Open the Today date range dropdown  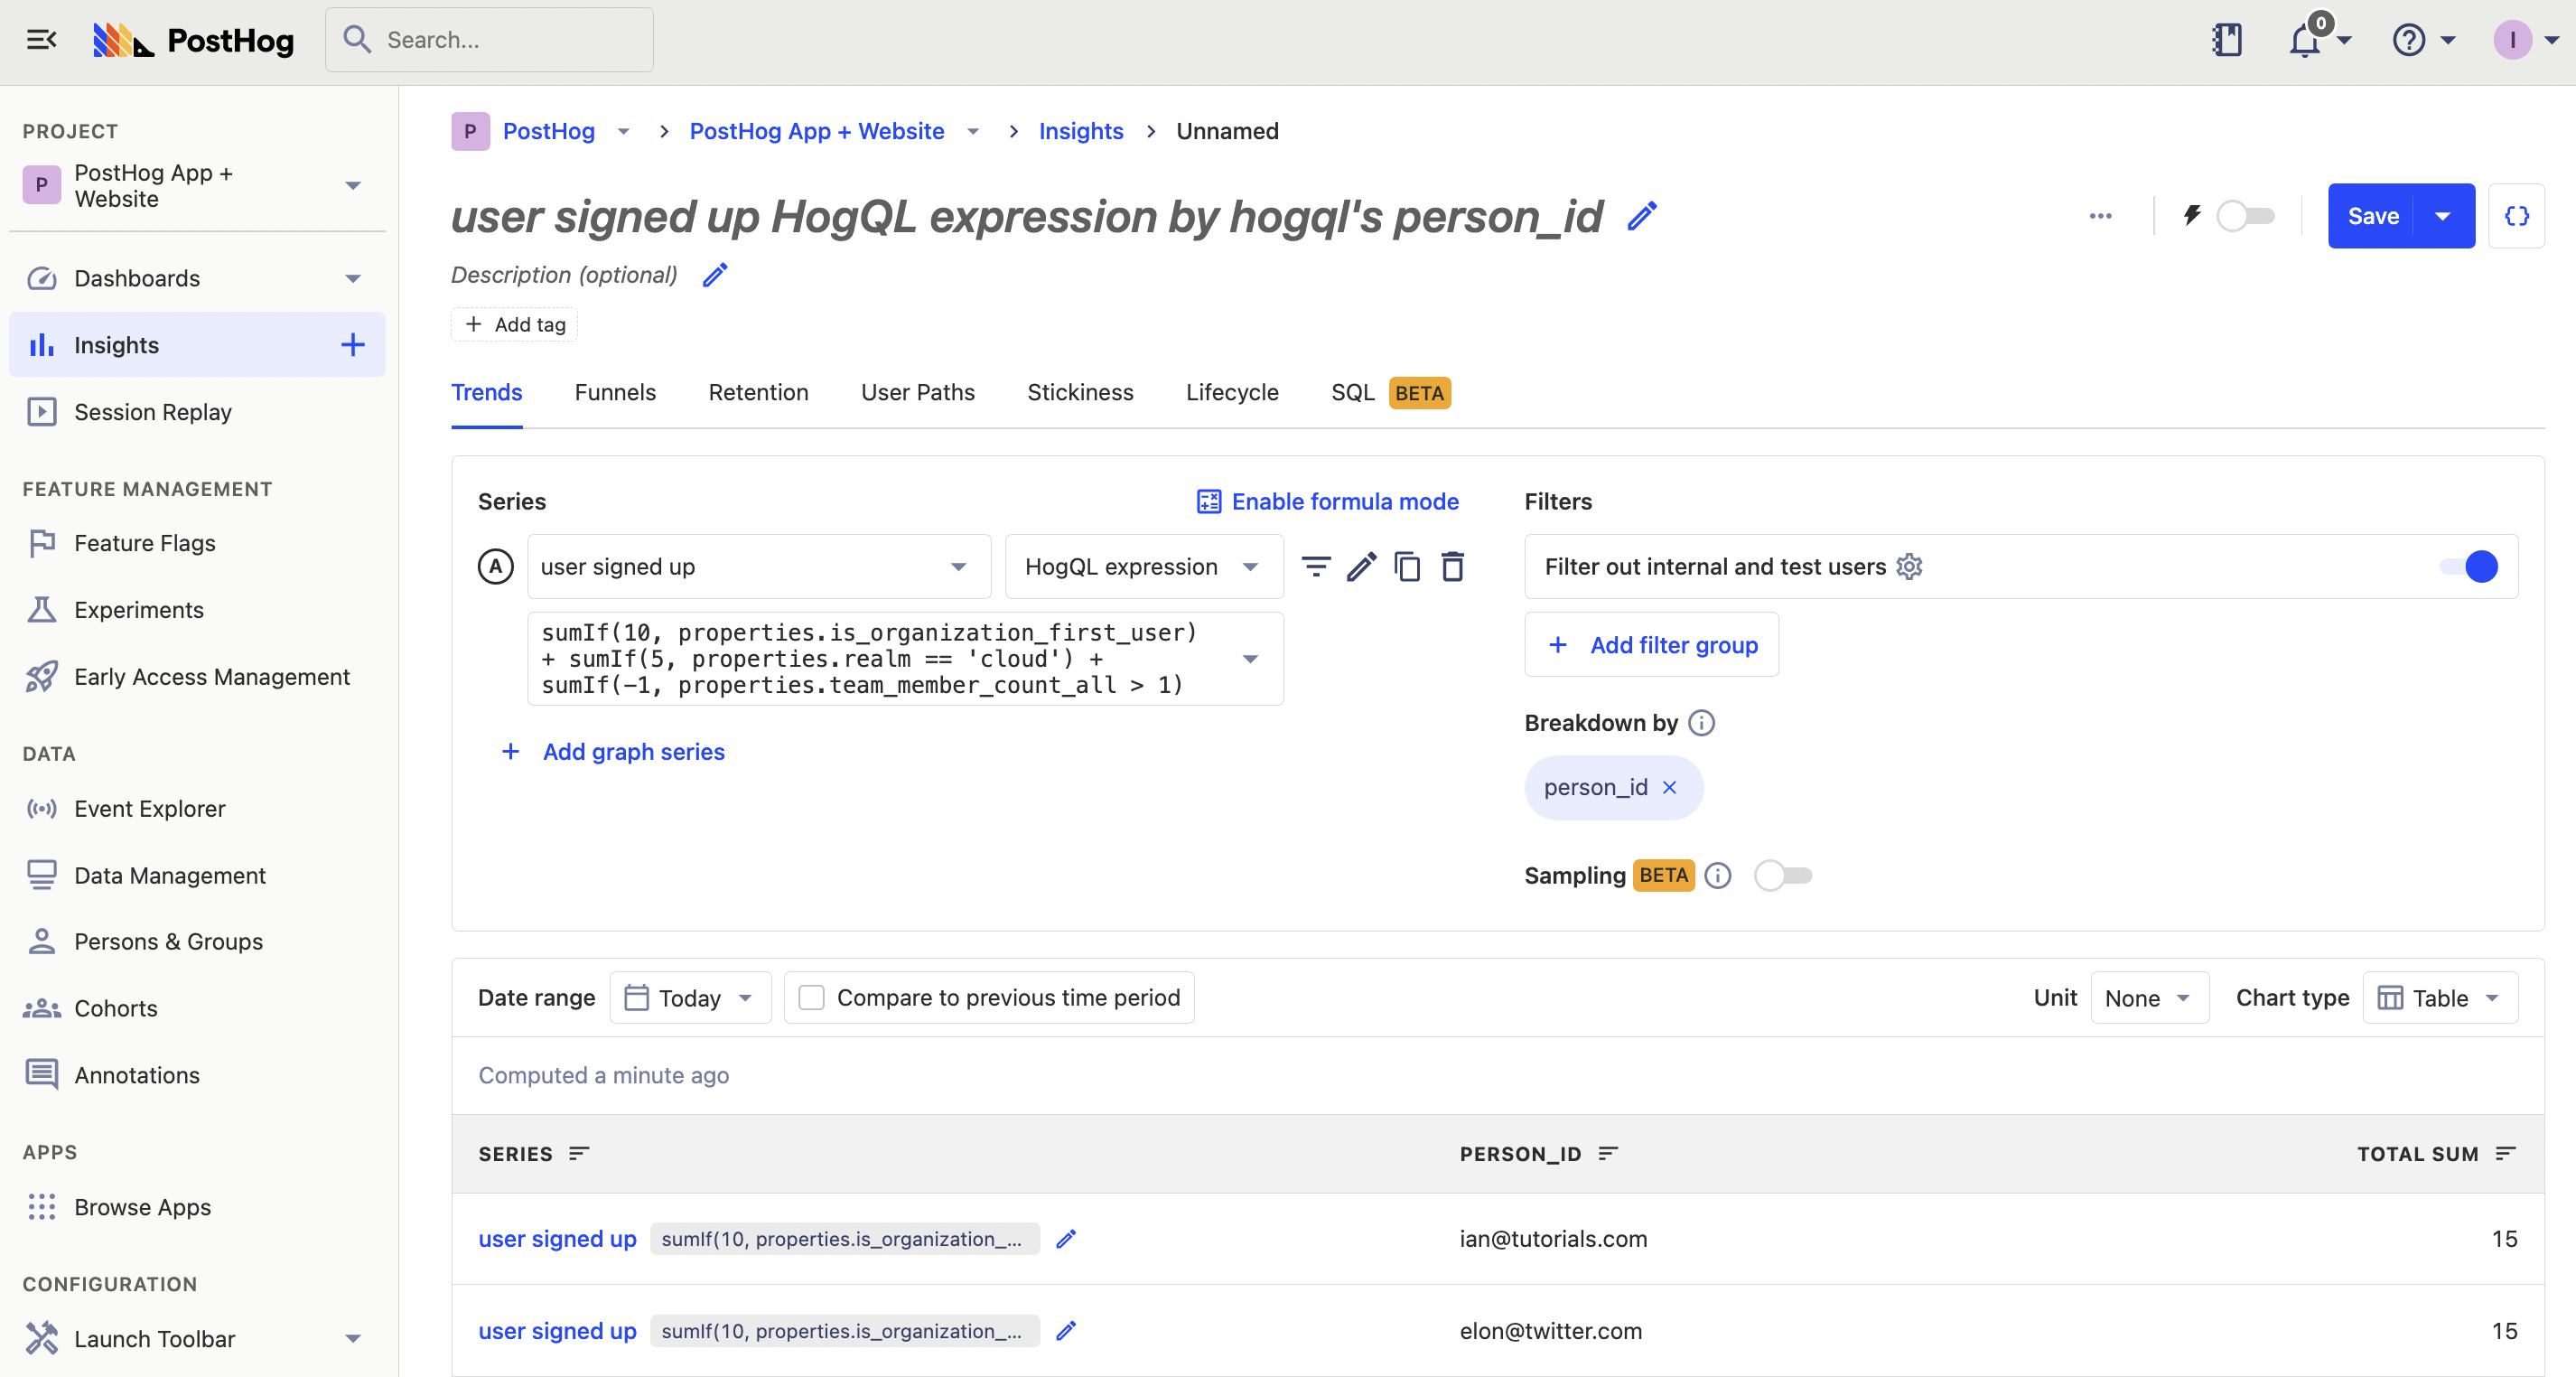pyautogui.click(x=690, y=998)
